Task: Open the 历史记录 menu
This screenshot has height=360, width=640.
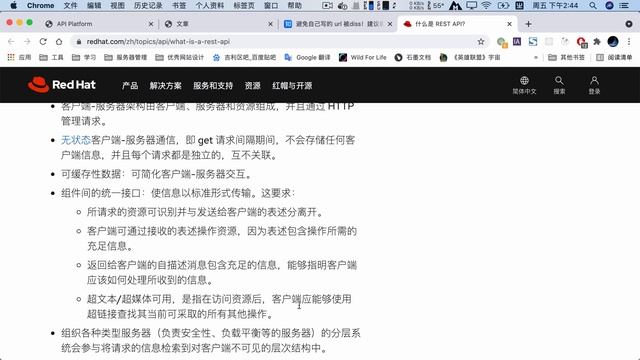Action: click(148, 5)
